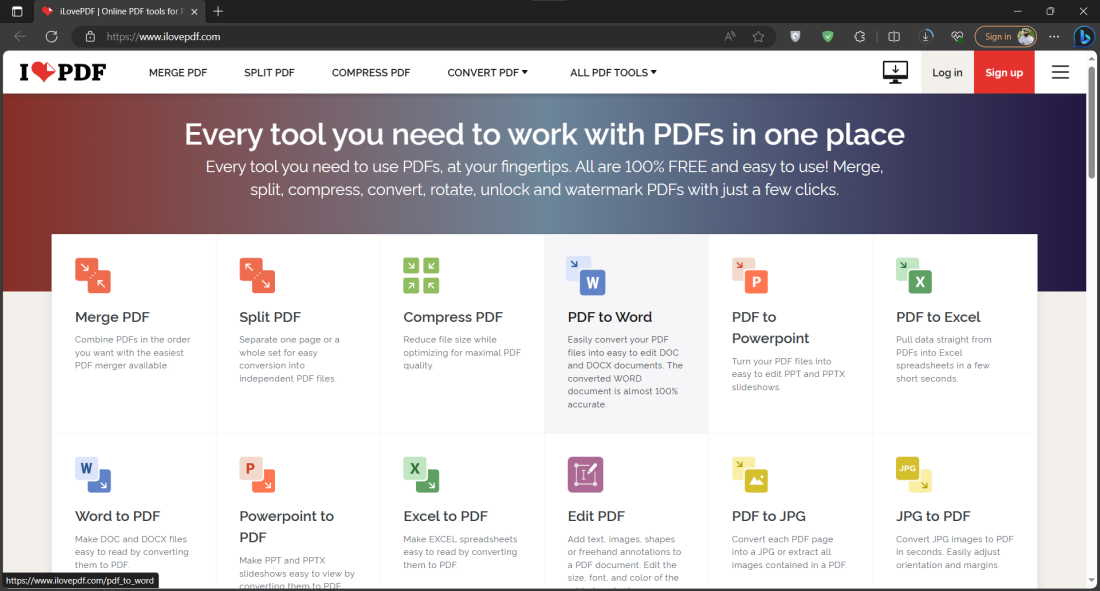Add this page to favorites star icon
1100x591 pixels.
click(758, 36)
